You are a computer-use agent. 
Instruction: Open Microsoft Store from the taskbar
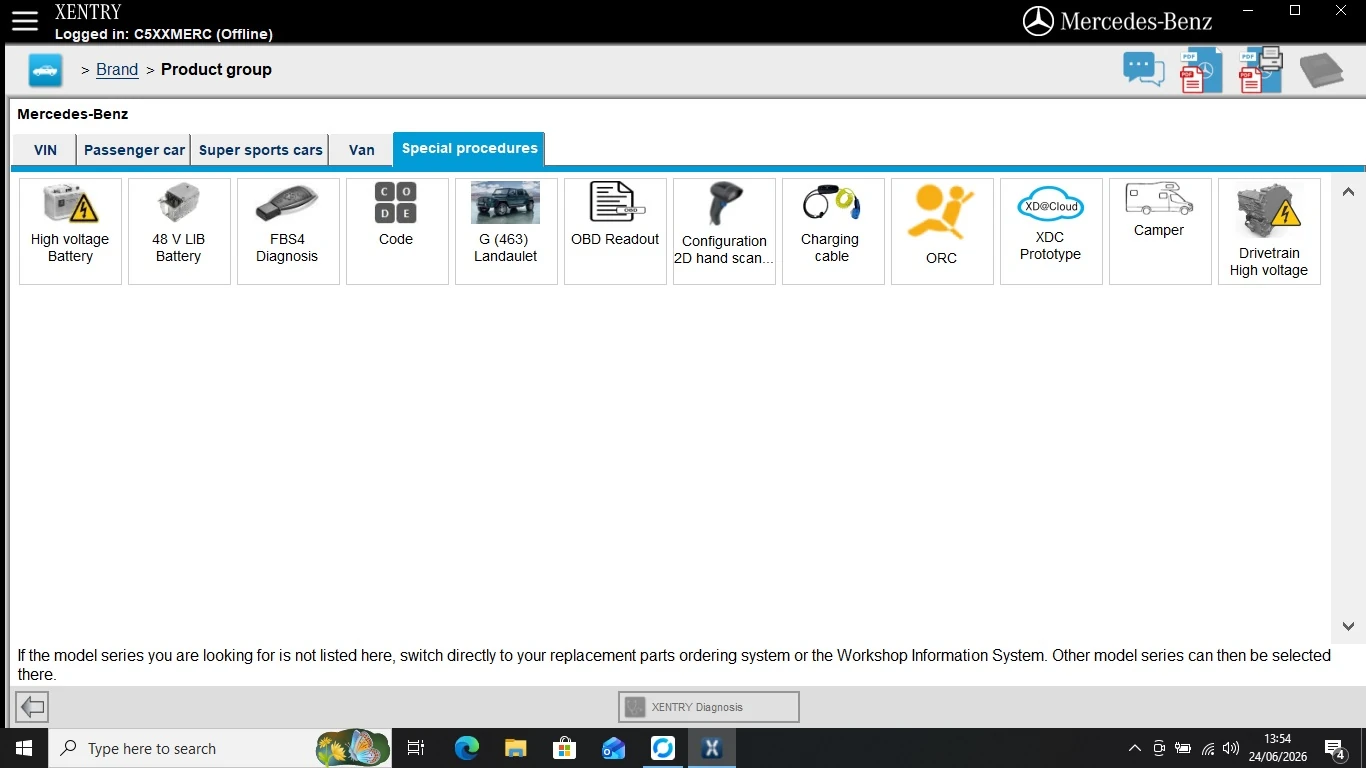pyautogui.click(x=564, y=748)
